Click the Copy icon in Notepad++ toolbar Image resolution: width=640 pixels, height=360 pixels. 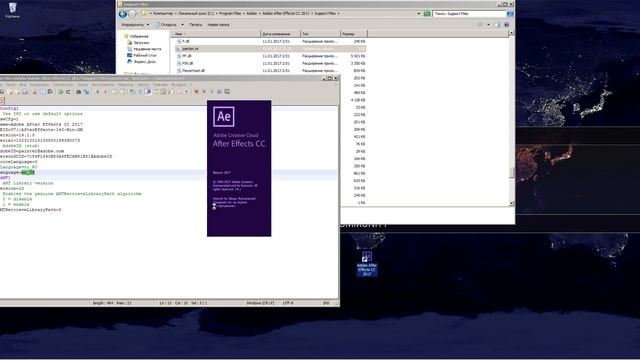tap(42, 92)
